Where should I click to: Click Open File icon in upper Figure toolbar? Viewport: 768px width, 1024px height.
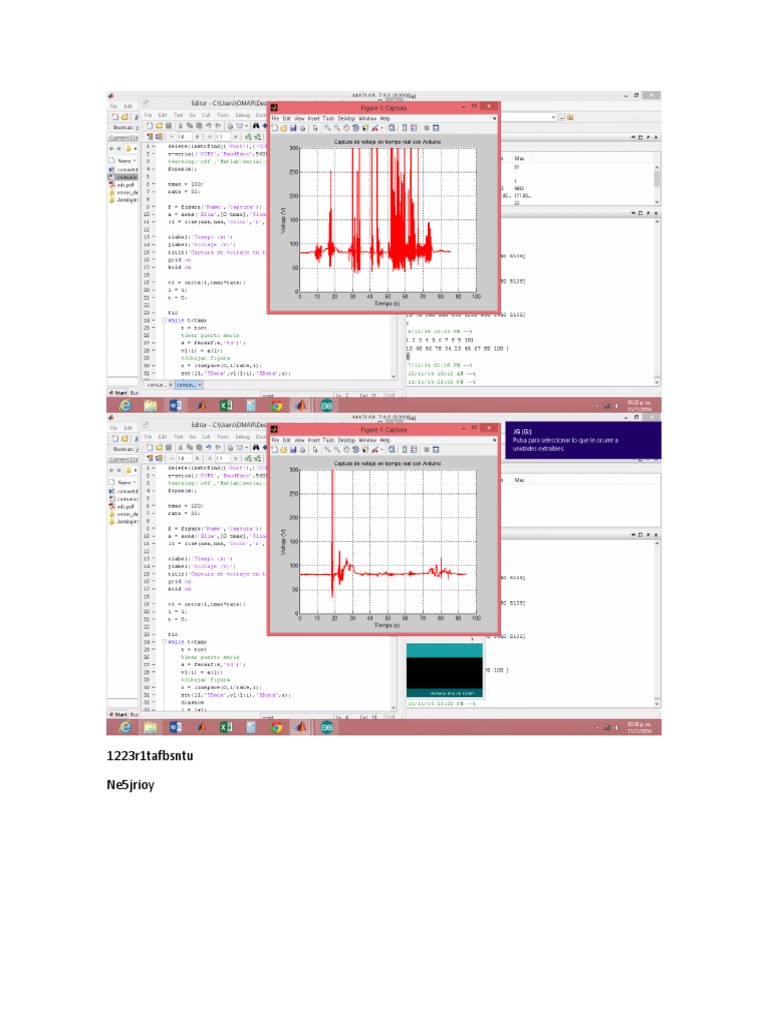(283, 128)
